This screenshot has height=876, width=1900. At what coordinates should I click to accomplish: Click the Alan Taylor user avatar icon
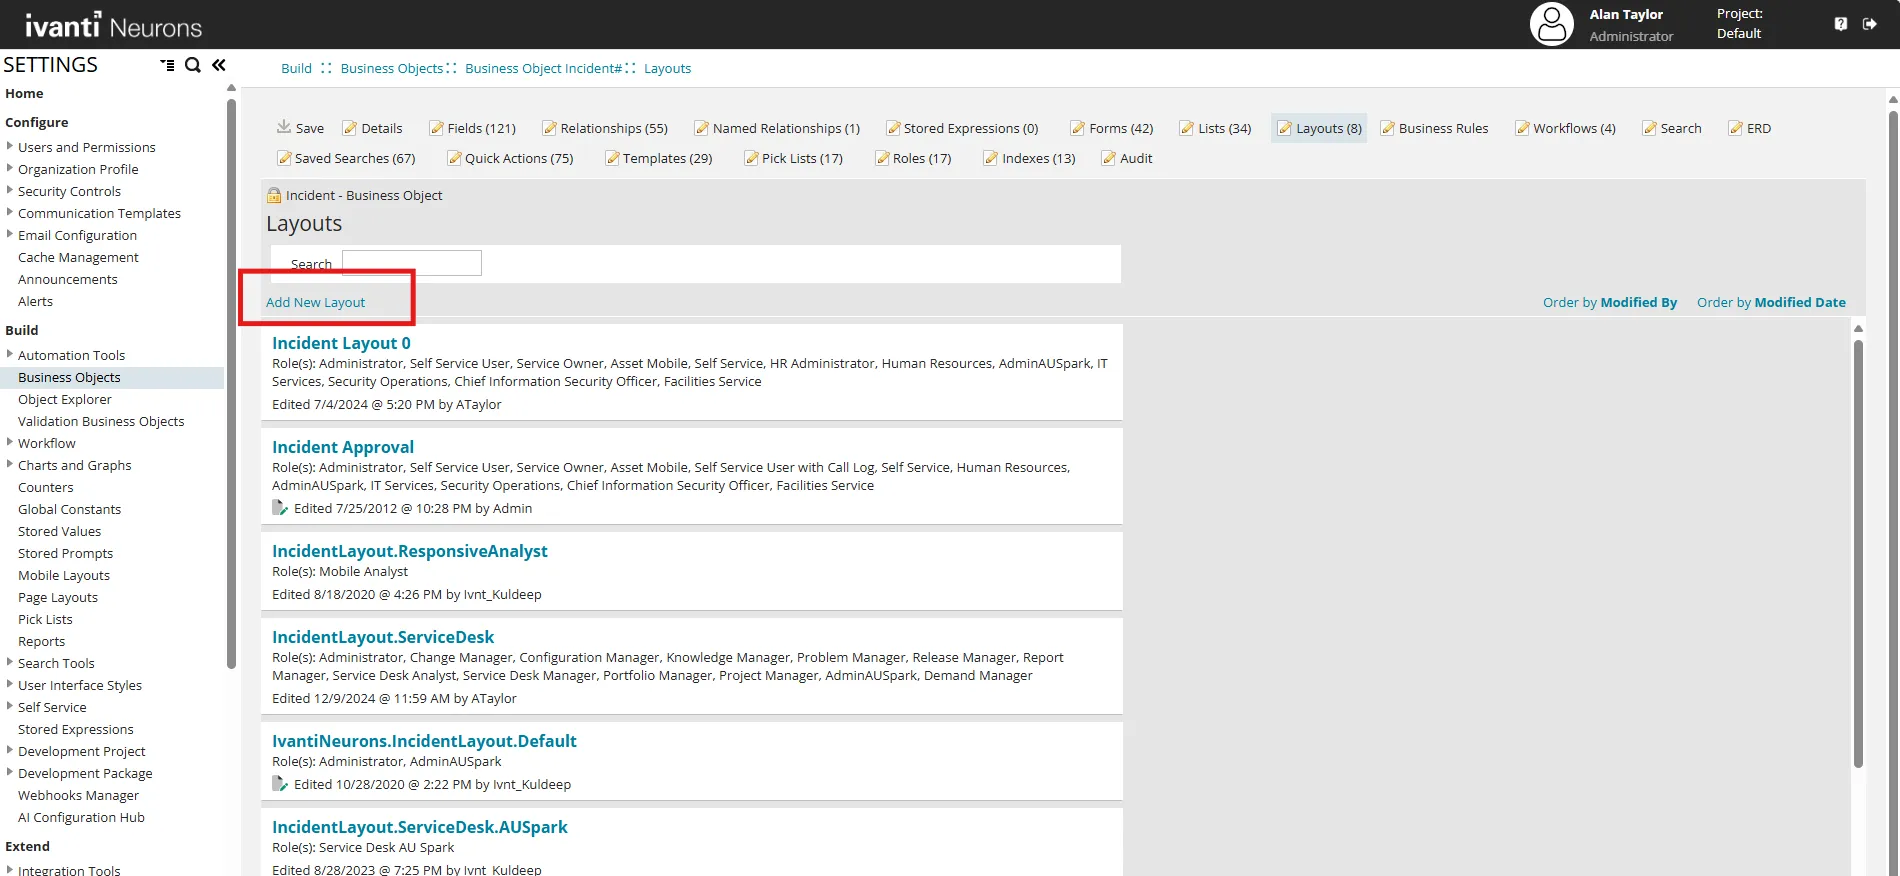pyautogui.click(x=1552, y=24)
